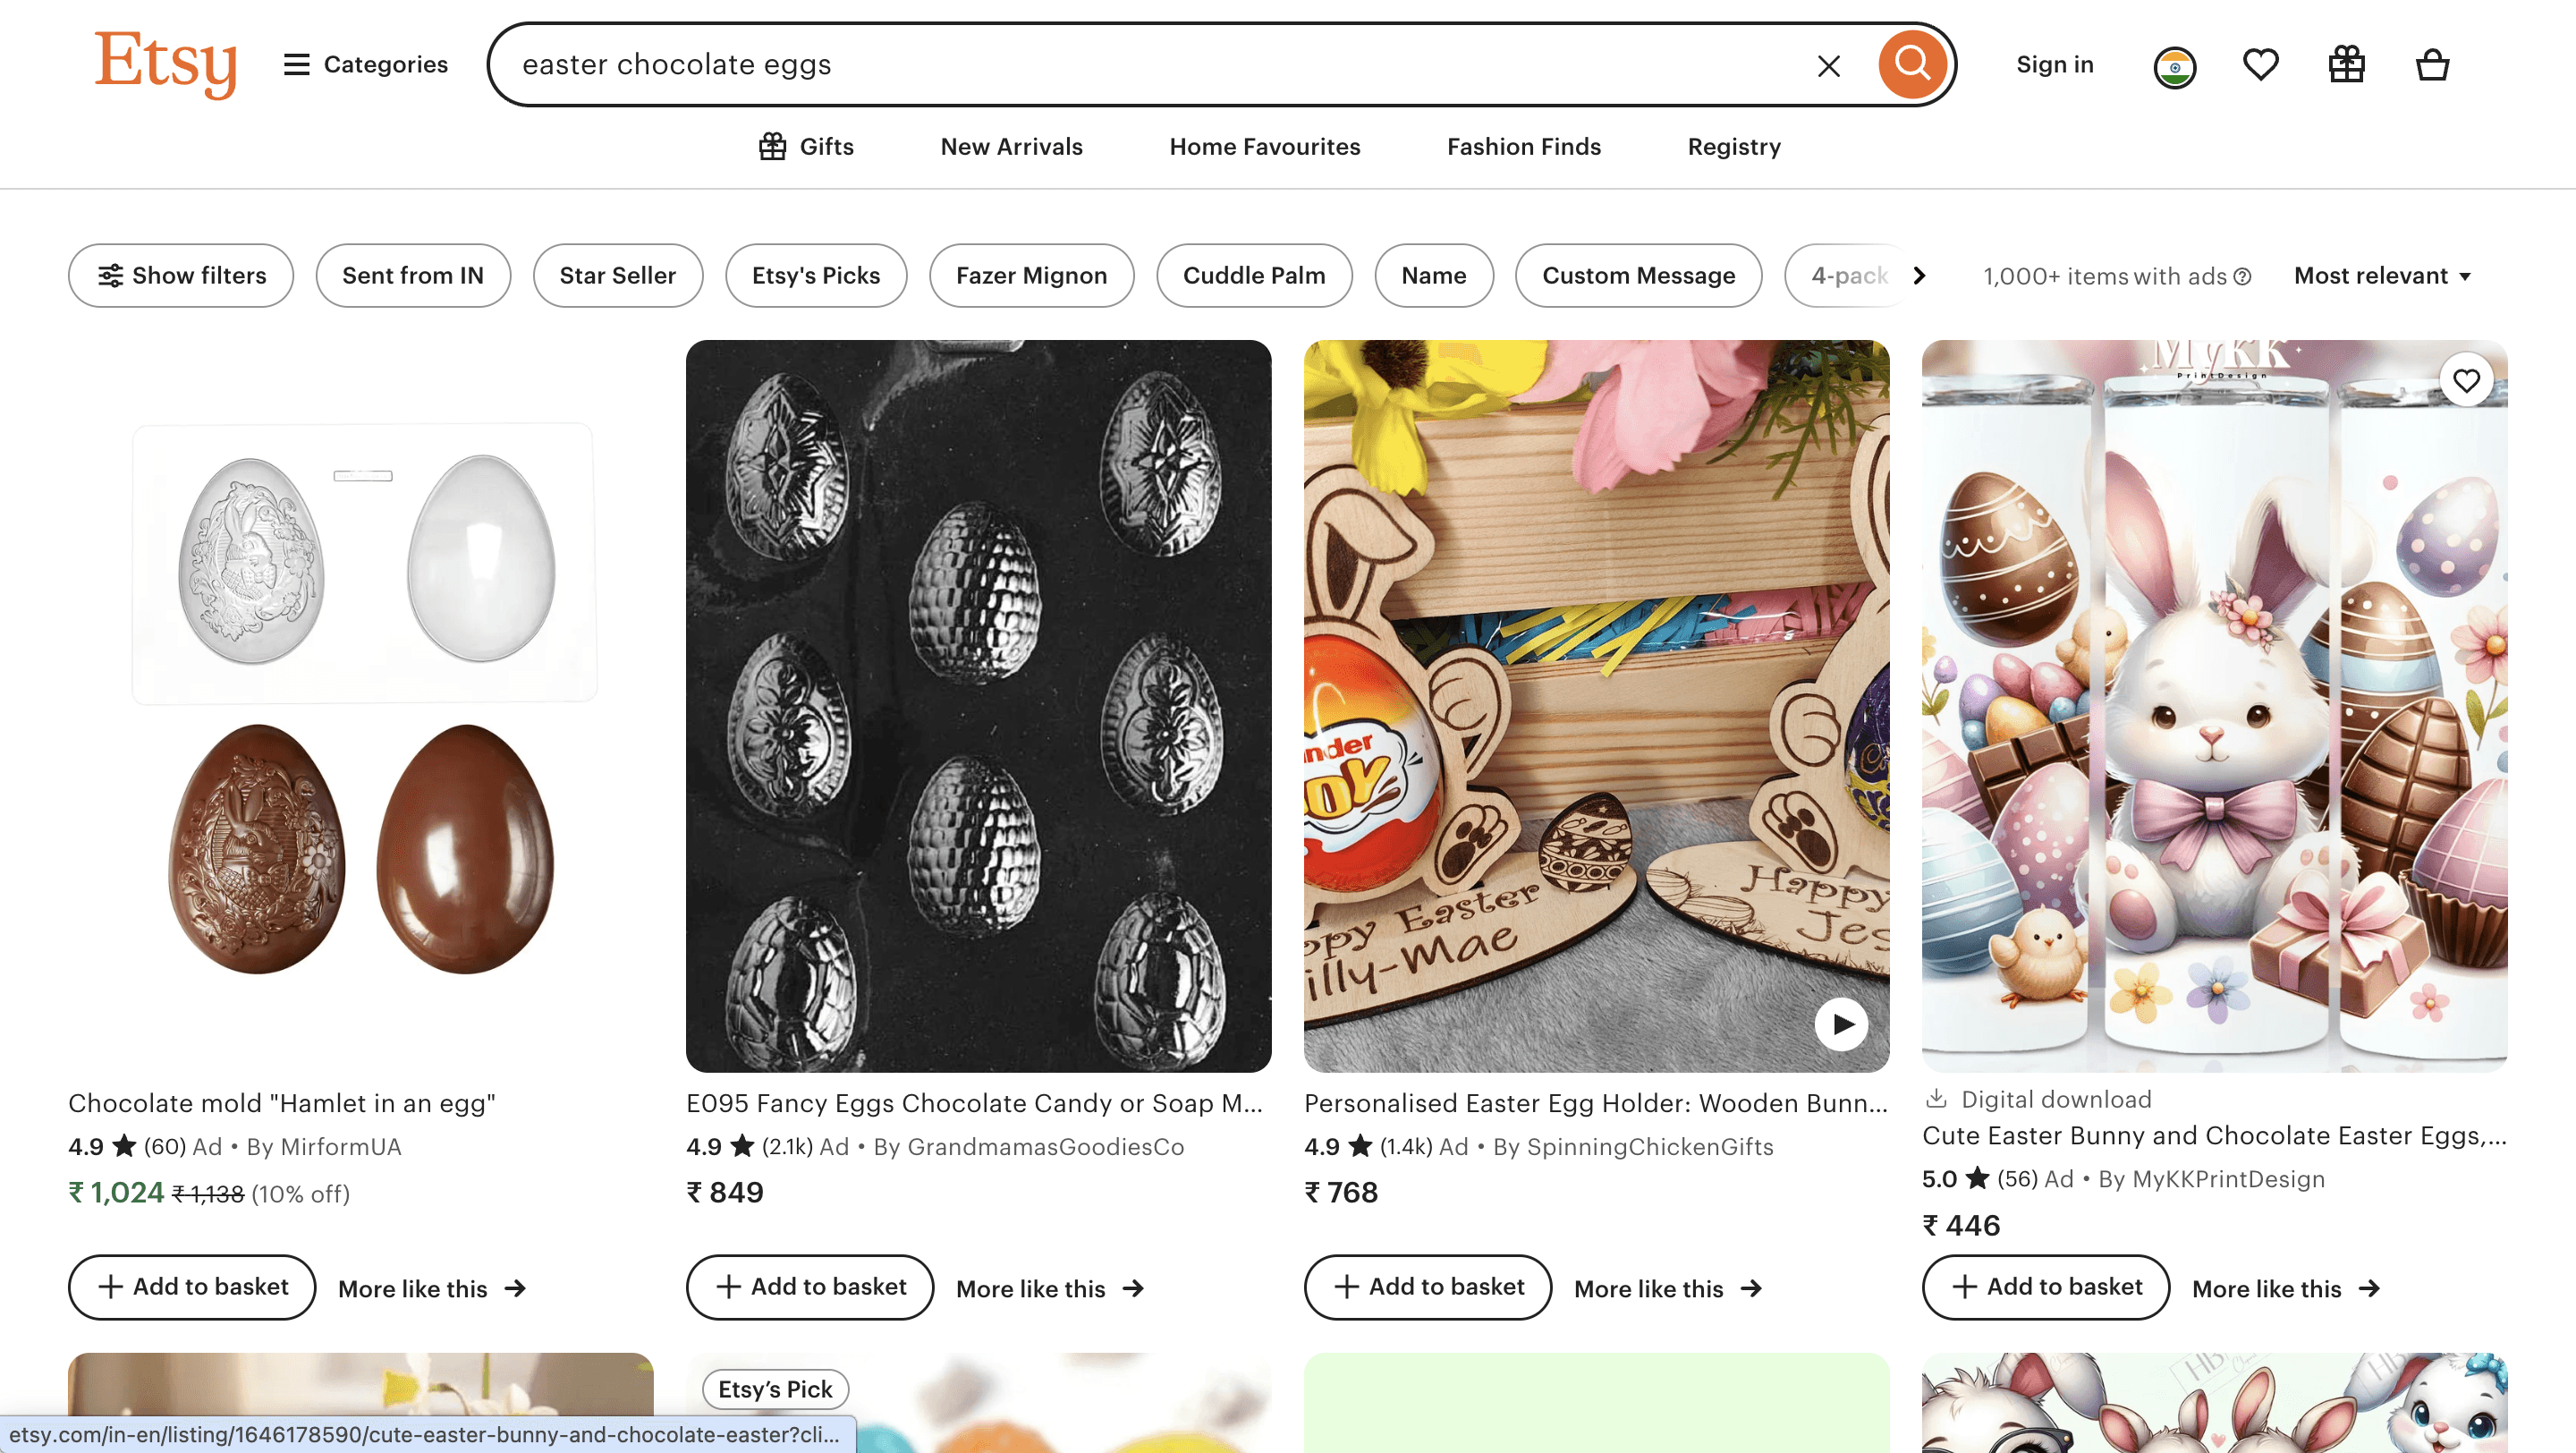2576x1453 pixels.
Task: Add the chocolate mold Hamlet egg to basket
Action: click(192, 1287)
